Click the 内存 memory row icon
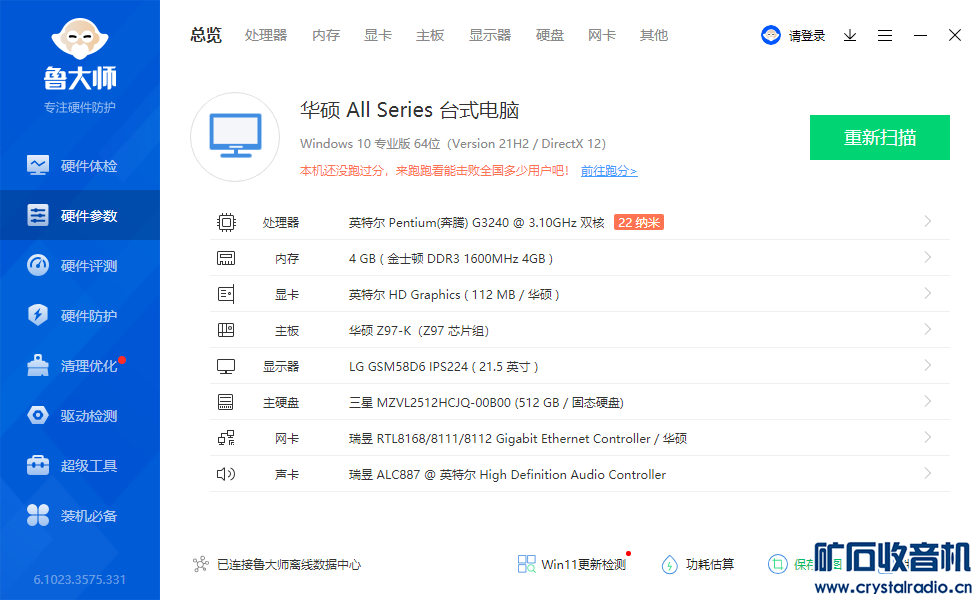980x600 pixels. click(x=226, y=258)
